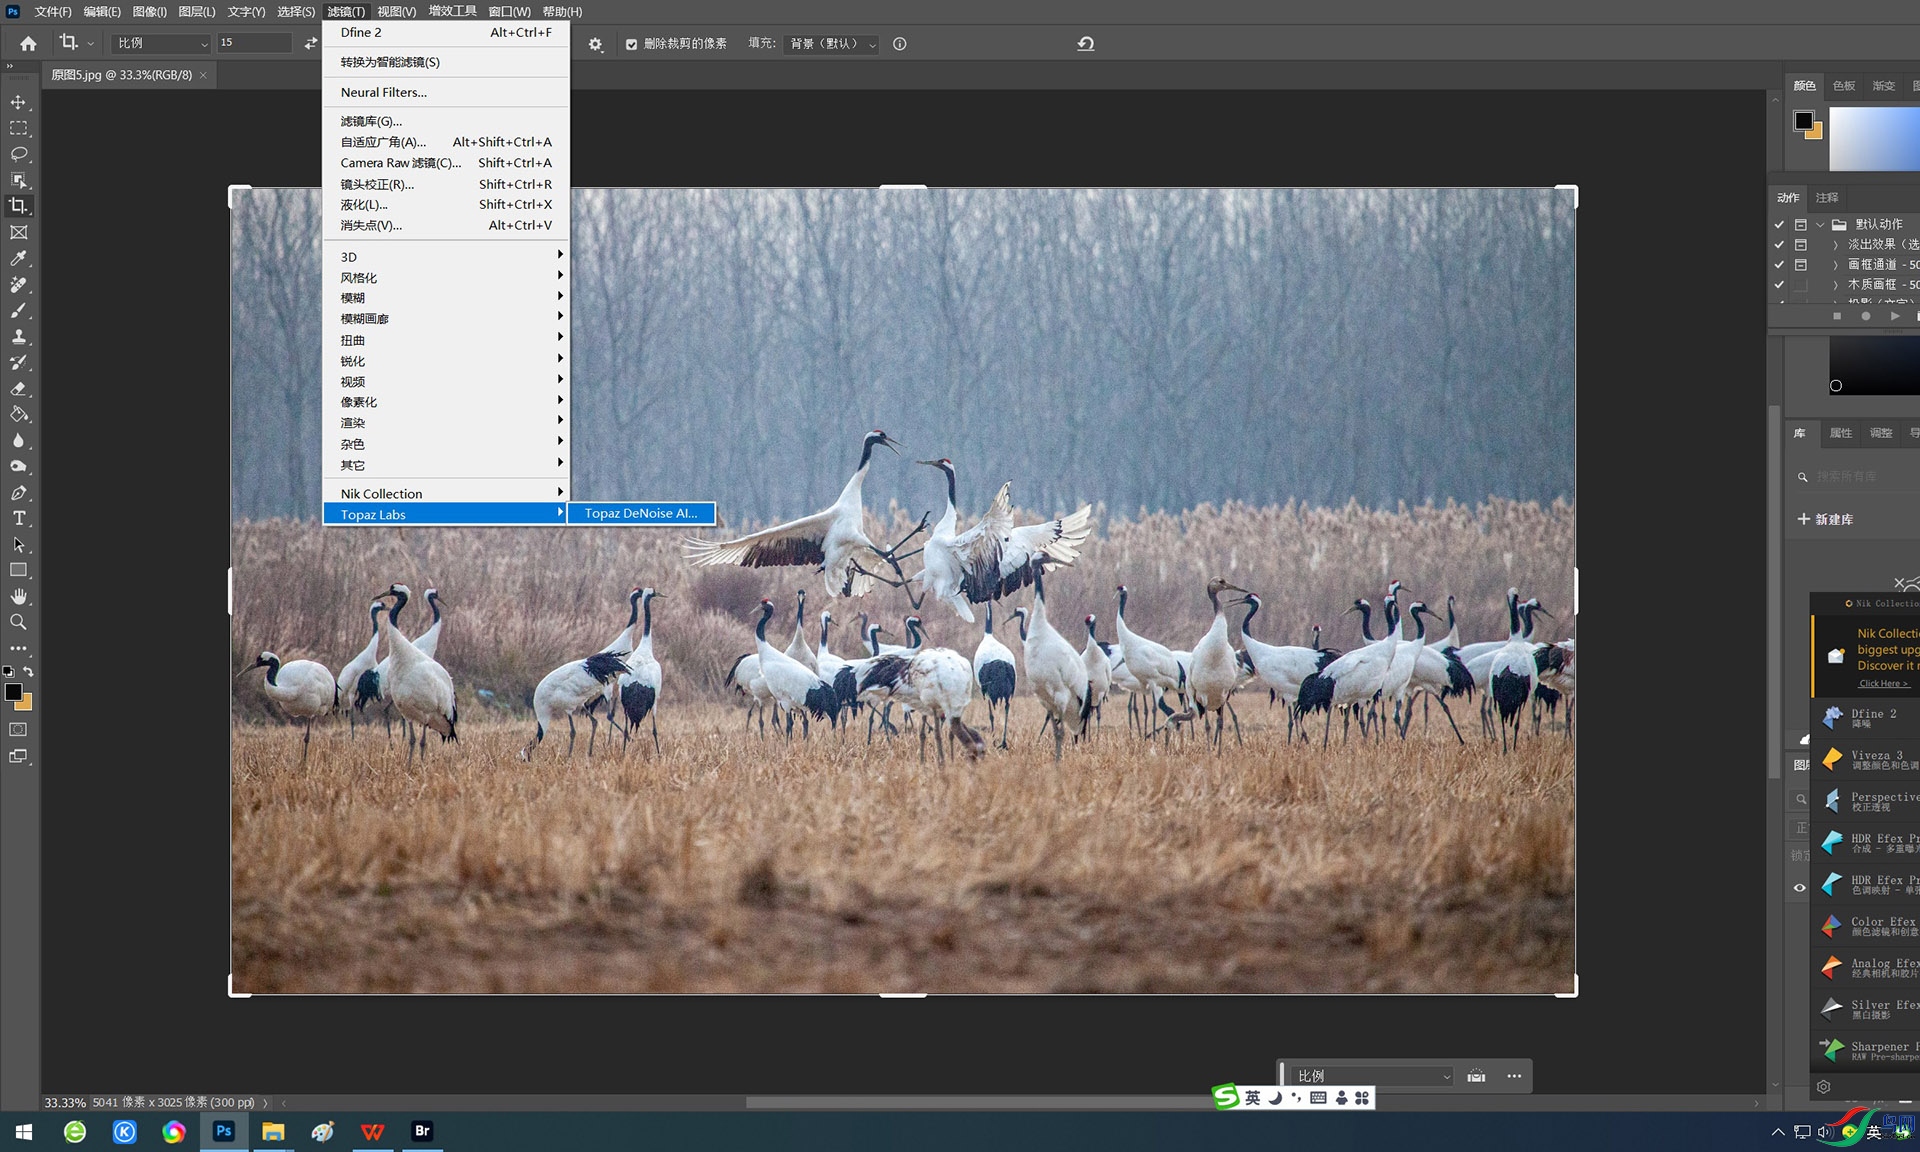This screenshot has width=1920, height=1152.
Task: Select the Hand tool
Action: point(18,596)
